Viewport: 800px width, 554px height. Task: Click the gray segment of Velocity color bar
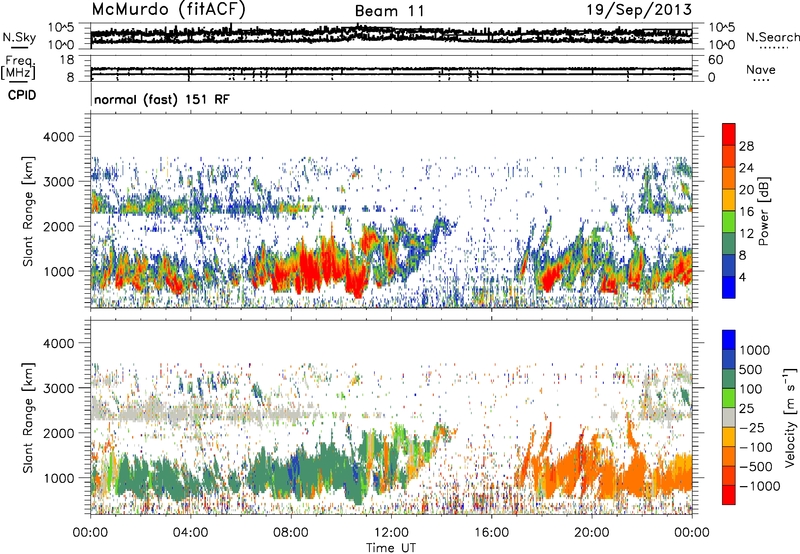point(729,418)
